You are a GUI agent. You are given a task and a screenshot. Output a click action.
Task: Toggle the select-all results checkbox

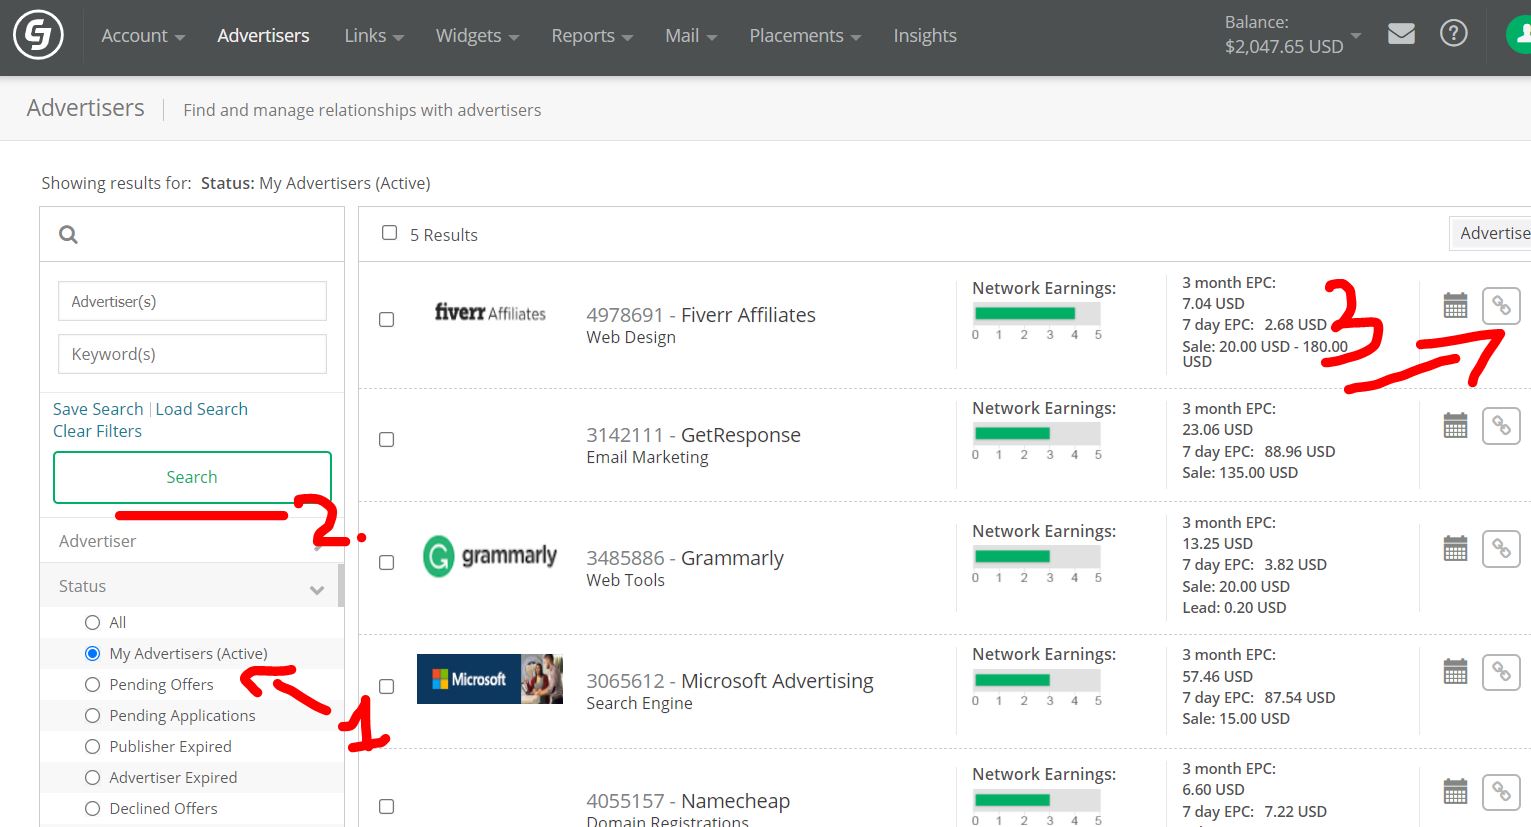389,233
